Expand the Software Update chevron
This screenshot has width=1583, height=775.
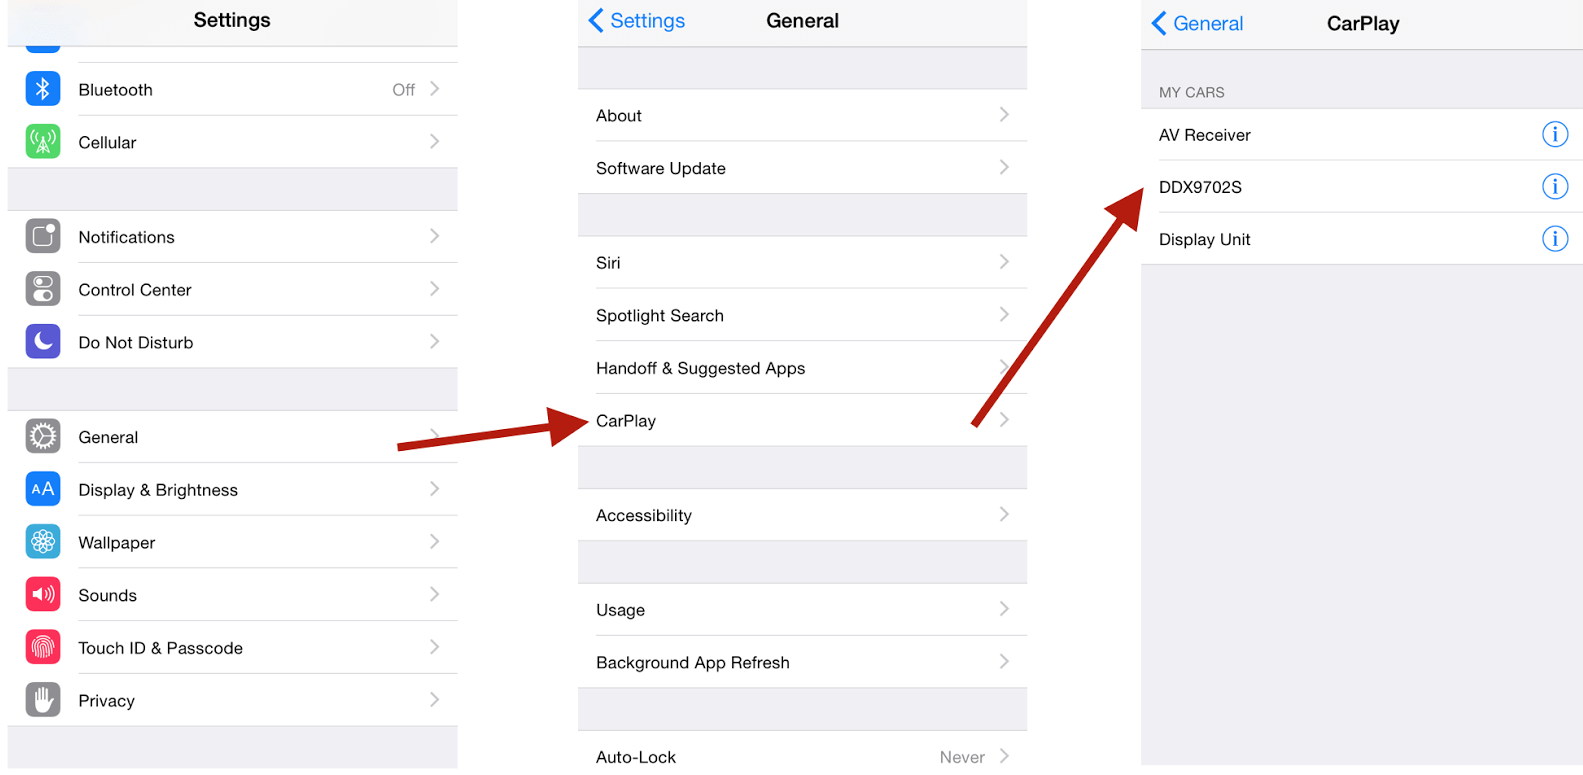(1004, 167)
